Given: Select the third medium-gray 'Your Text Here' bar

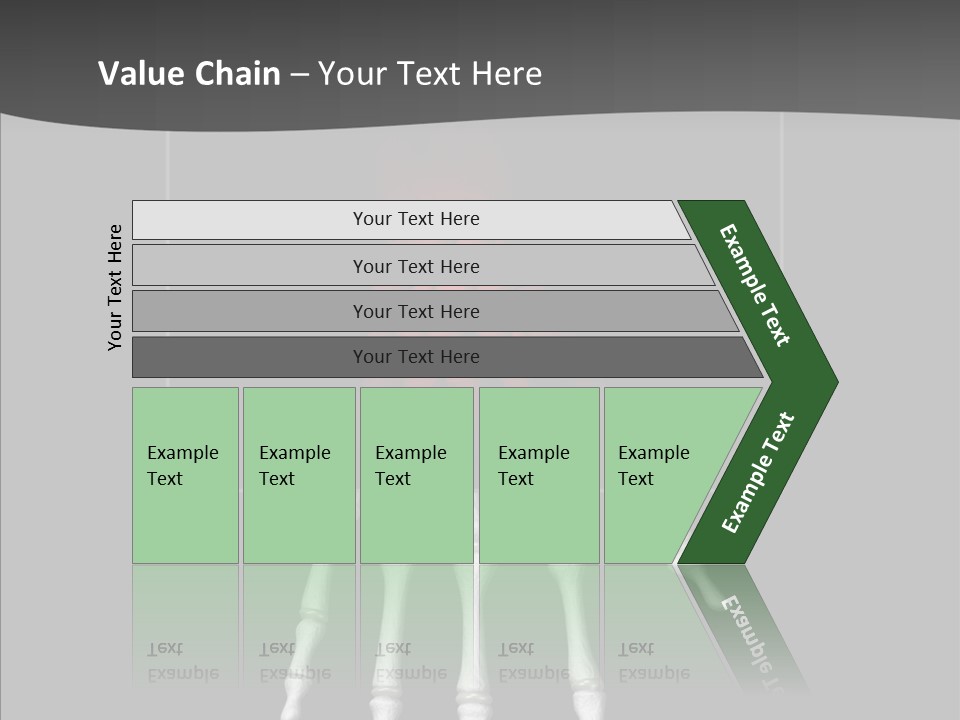Looking at the screenshot, I should 415,311.
